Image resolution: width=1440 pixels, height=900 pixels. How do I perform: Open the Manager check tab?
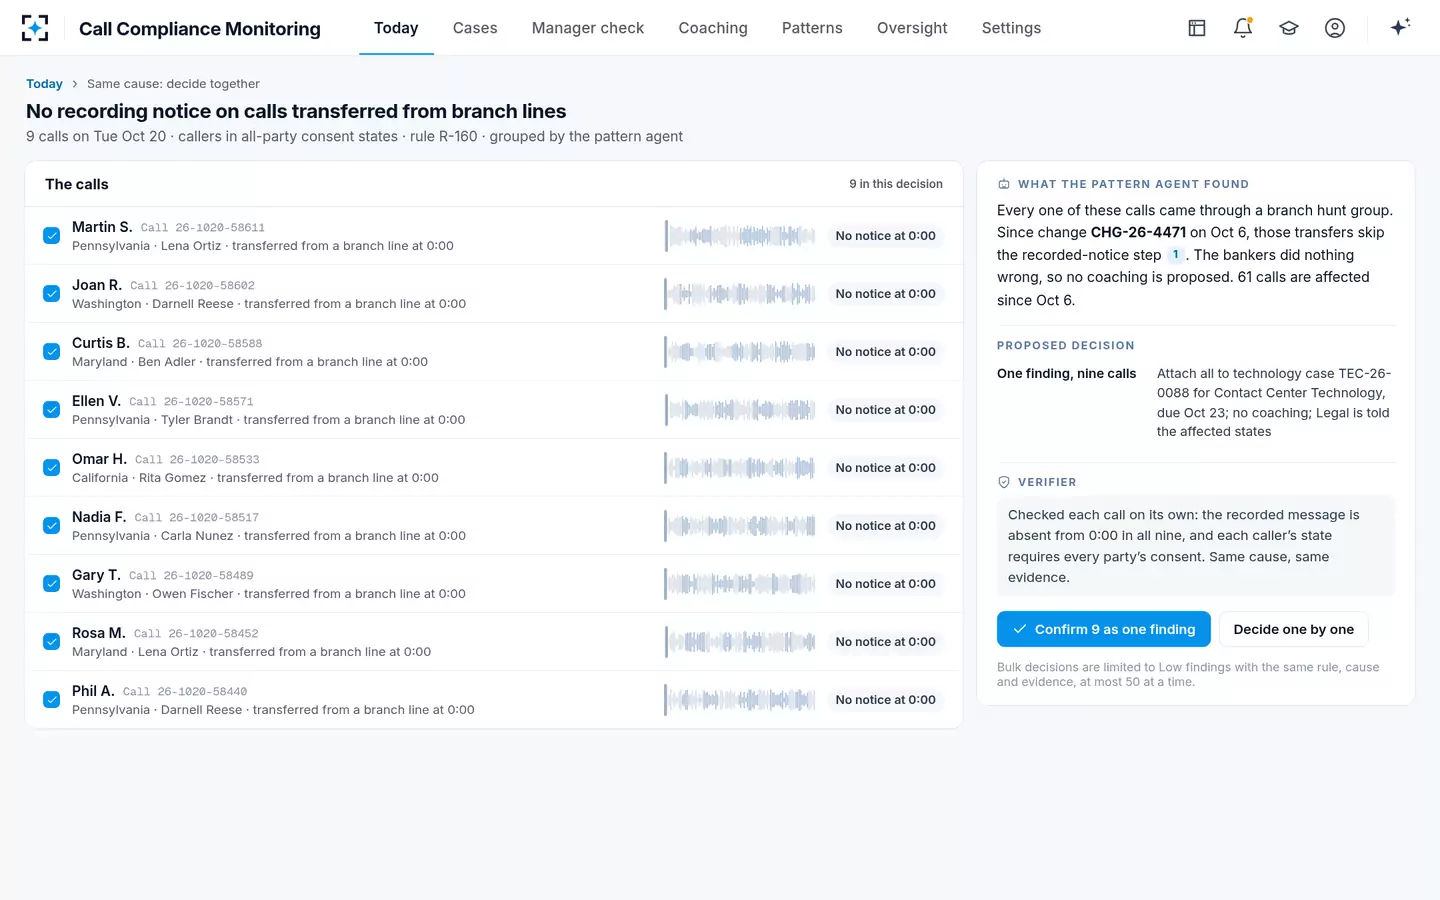point(588,28)
